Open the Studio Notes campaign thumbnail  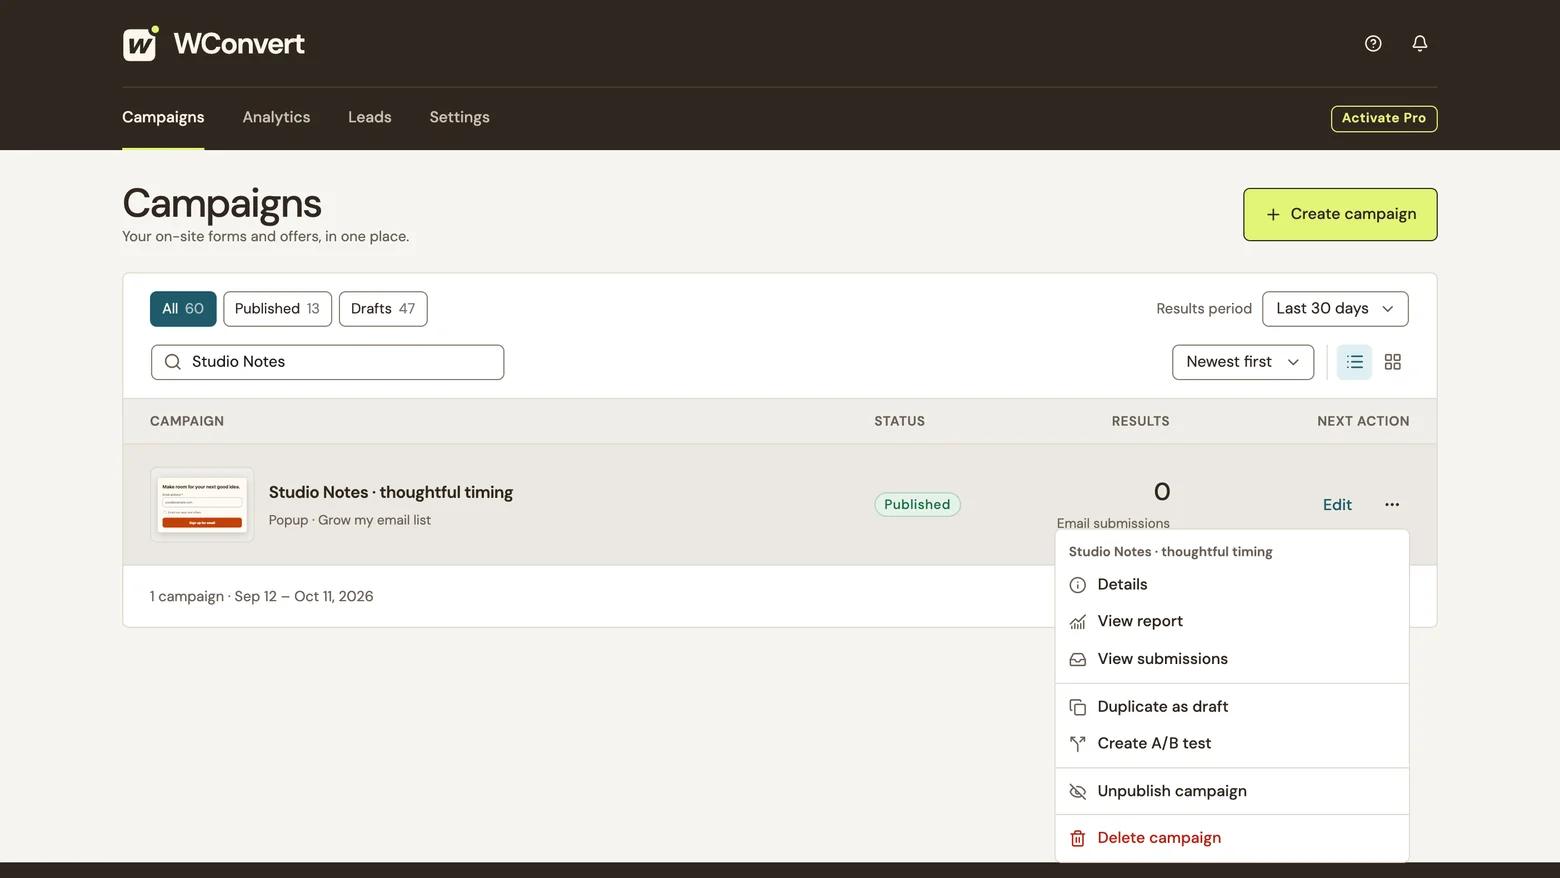(x=202, y=505)
